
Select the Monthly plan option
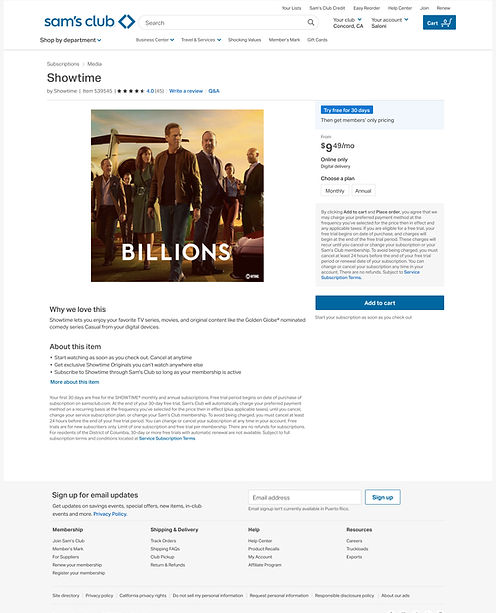[x=335, y=191]
